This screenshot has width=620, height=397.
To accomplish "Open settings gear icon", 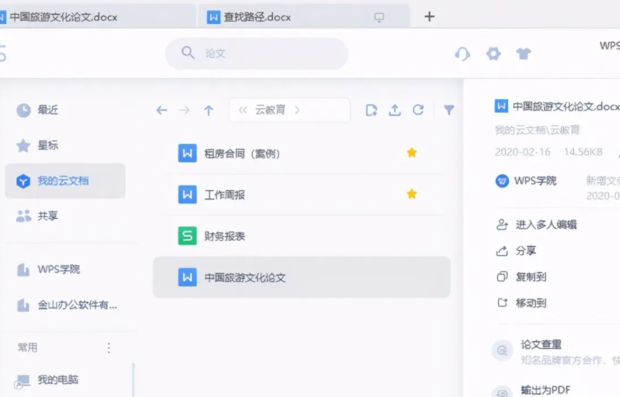I will pyautogui.click(x=493, y=53).
